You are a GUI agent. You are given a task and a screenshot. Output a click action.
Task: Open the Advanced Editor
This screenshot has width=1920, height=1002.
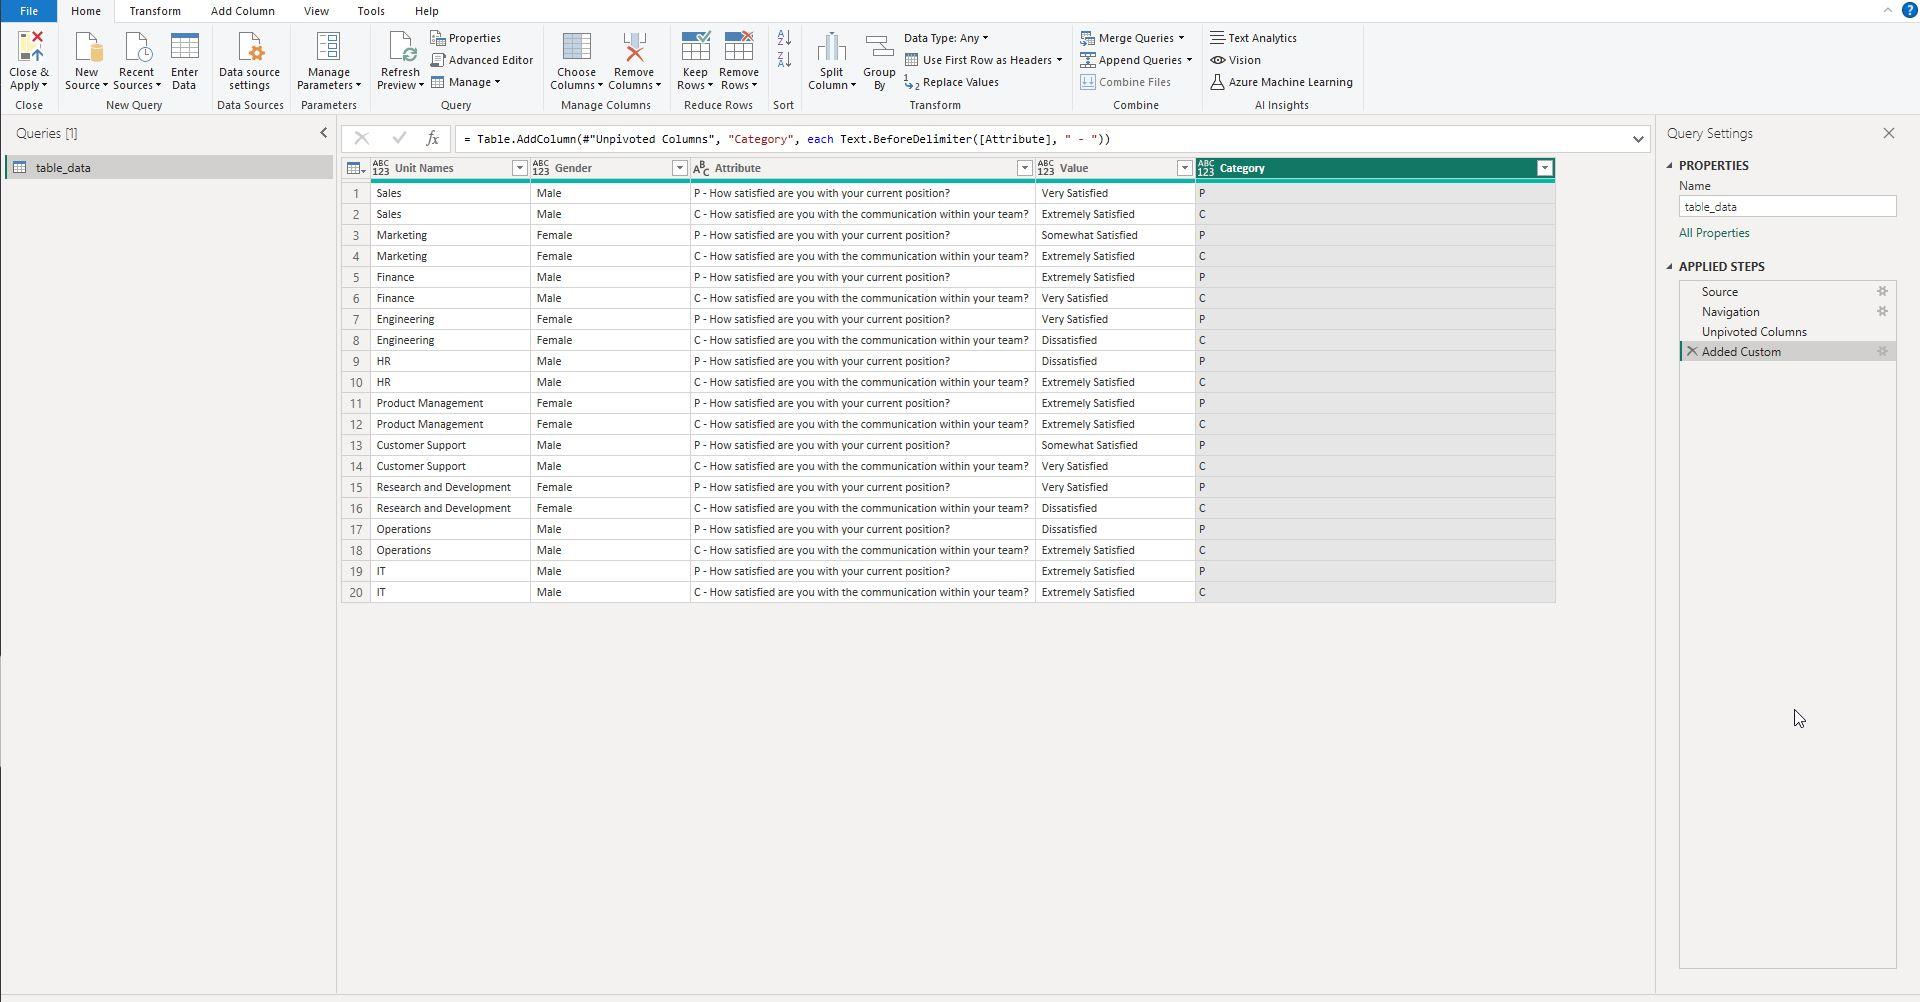click(482, 60)
